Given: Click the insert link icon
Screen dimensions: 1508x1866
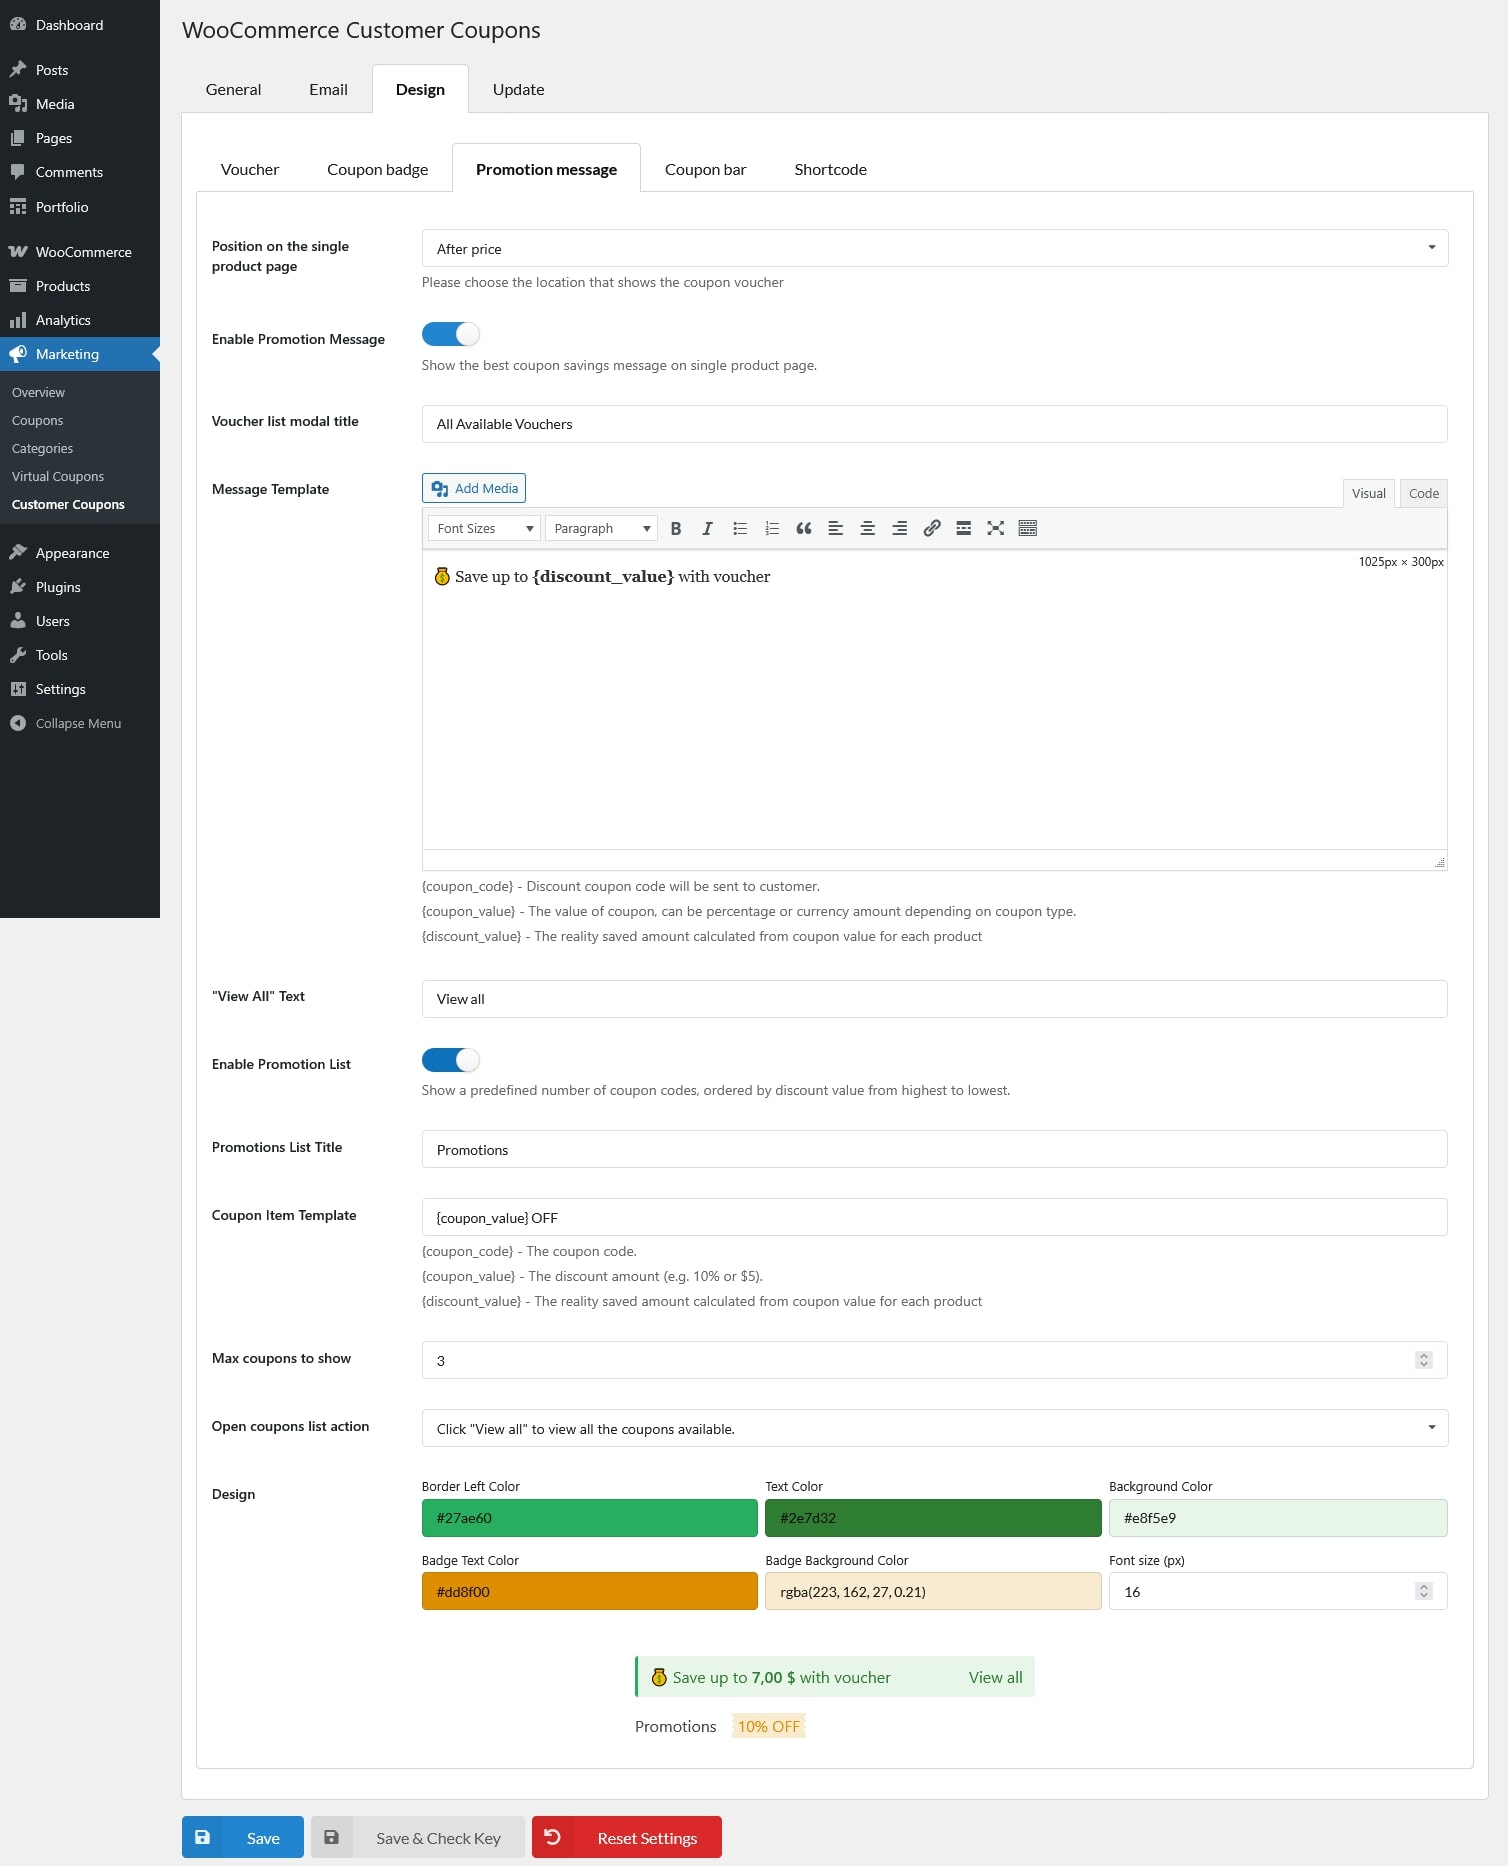Looking at the screenshot, I should pyautogui.click(x=931, y=528).
